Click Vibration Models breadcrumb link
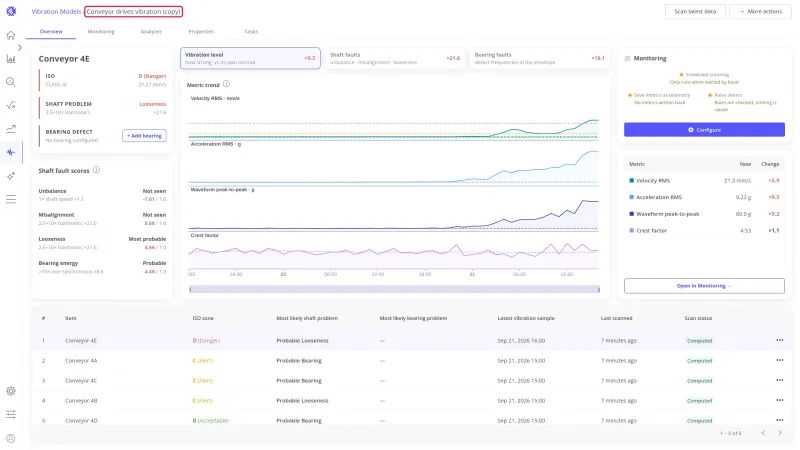Viewport: 800px width, 450px height. [x=56, y=11]
